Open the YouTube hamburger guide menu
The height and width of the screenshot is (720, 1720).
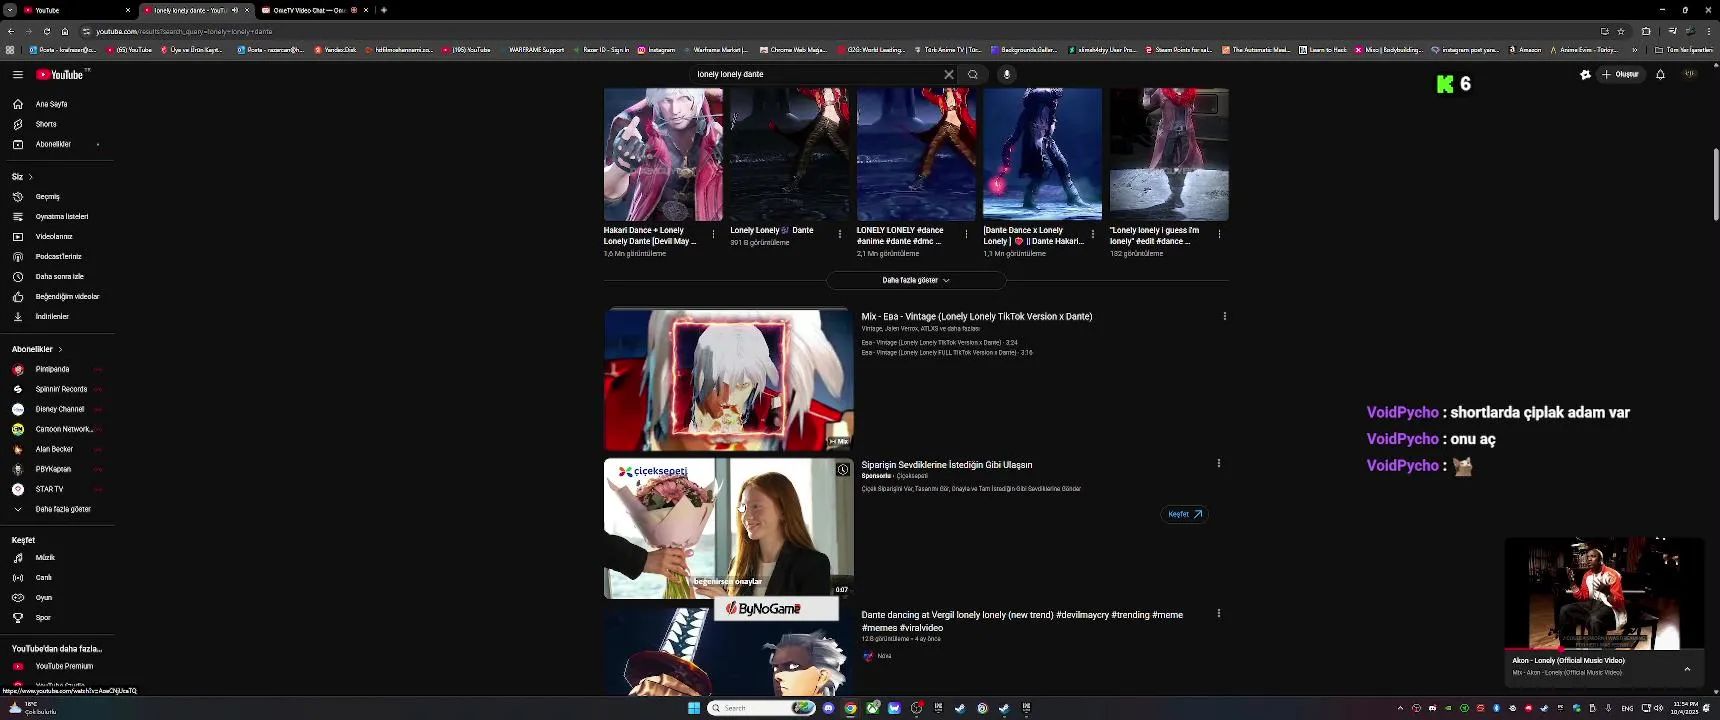pos(17,75)
